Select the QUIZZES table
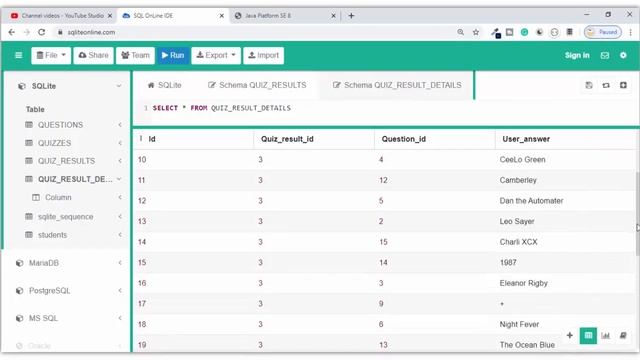 [54, 143]
